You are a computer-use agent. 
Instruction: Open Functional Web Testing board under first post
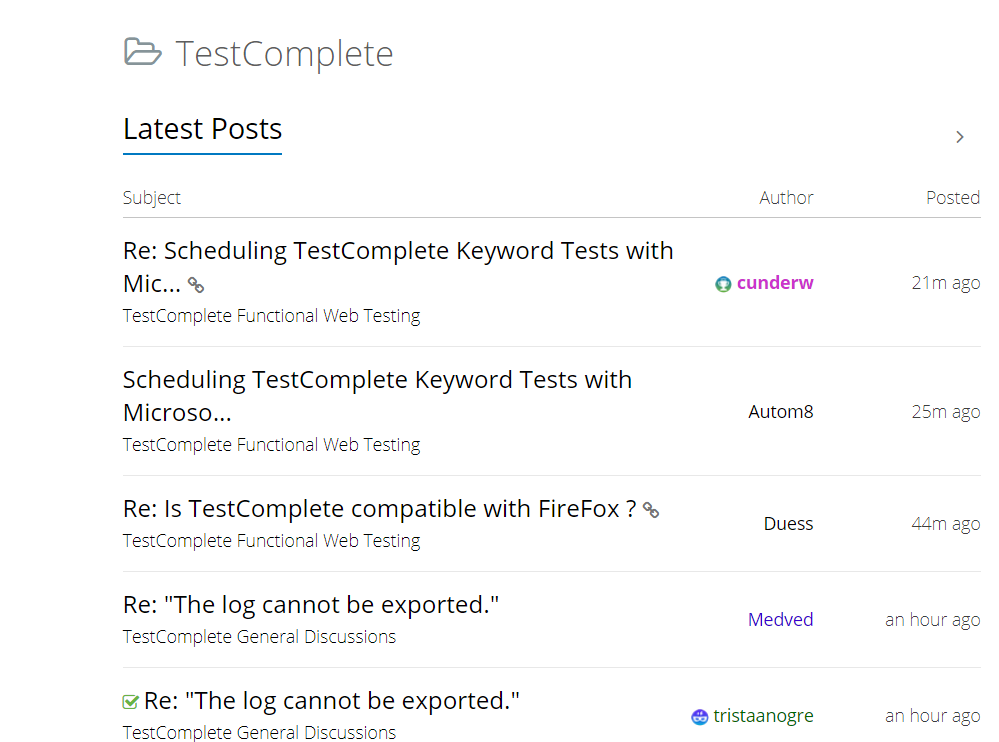click(271, 316)
